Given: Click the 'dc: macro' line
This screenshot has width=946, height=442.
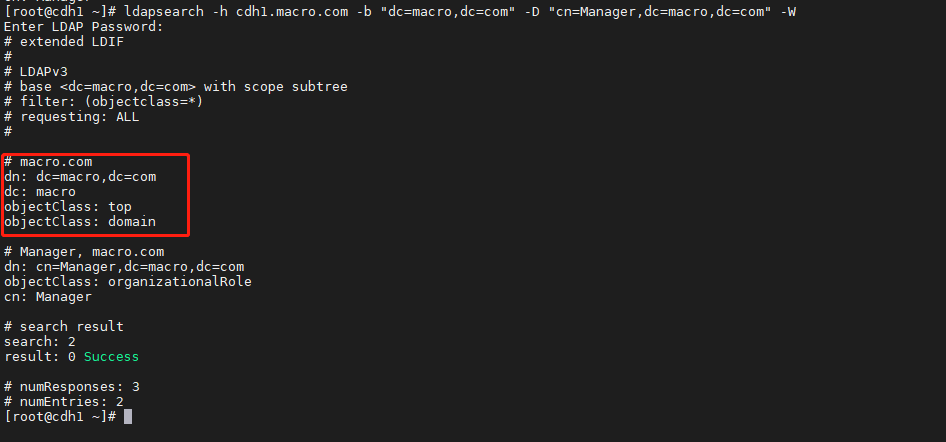Looking at the screenshot, I should tap(40, 192).
